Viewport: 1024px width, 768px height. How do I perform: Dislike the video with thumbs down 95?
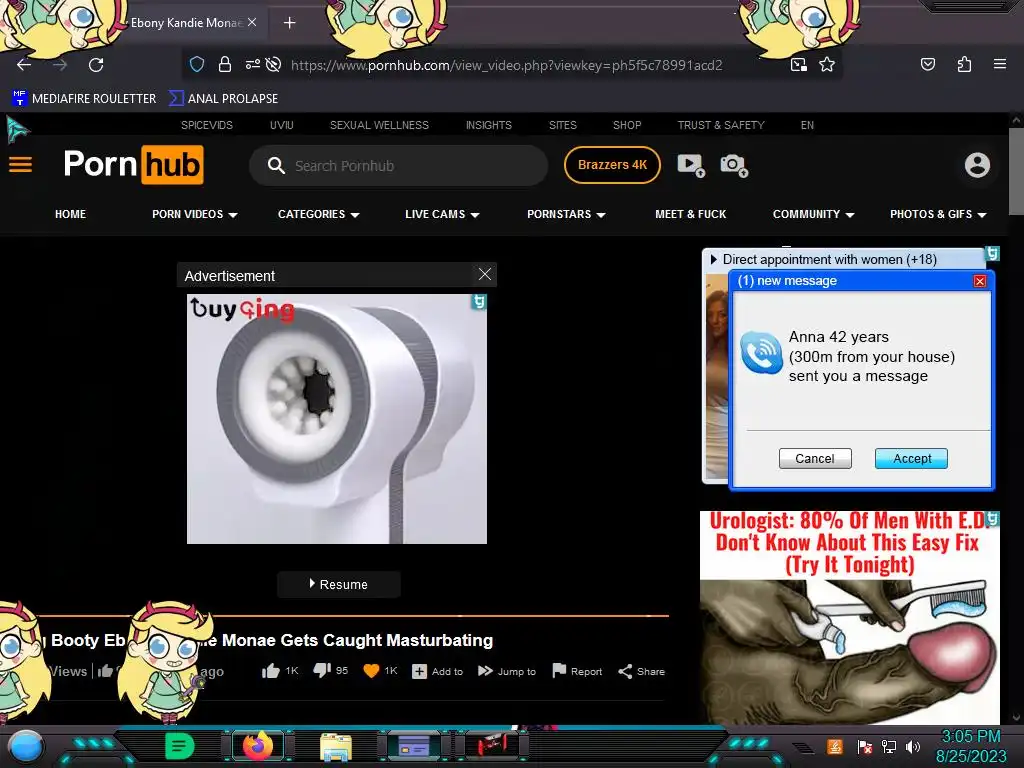[330, 671]
